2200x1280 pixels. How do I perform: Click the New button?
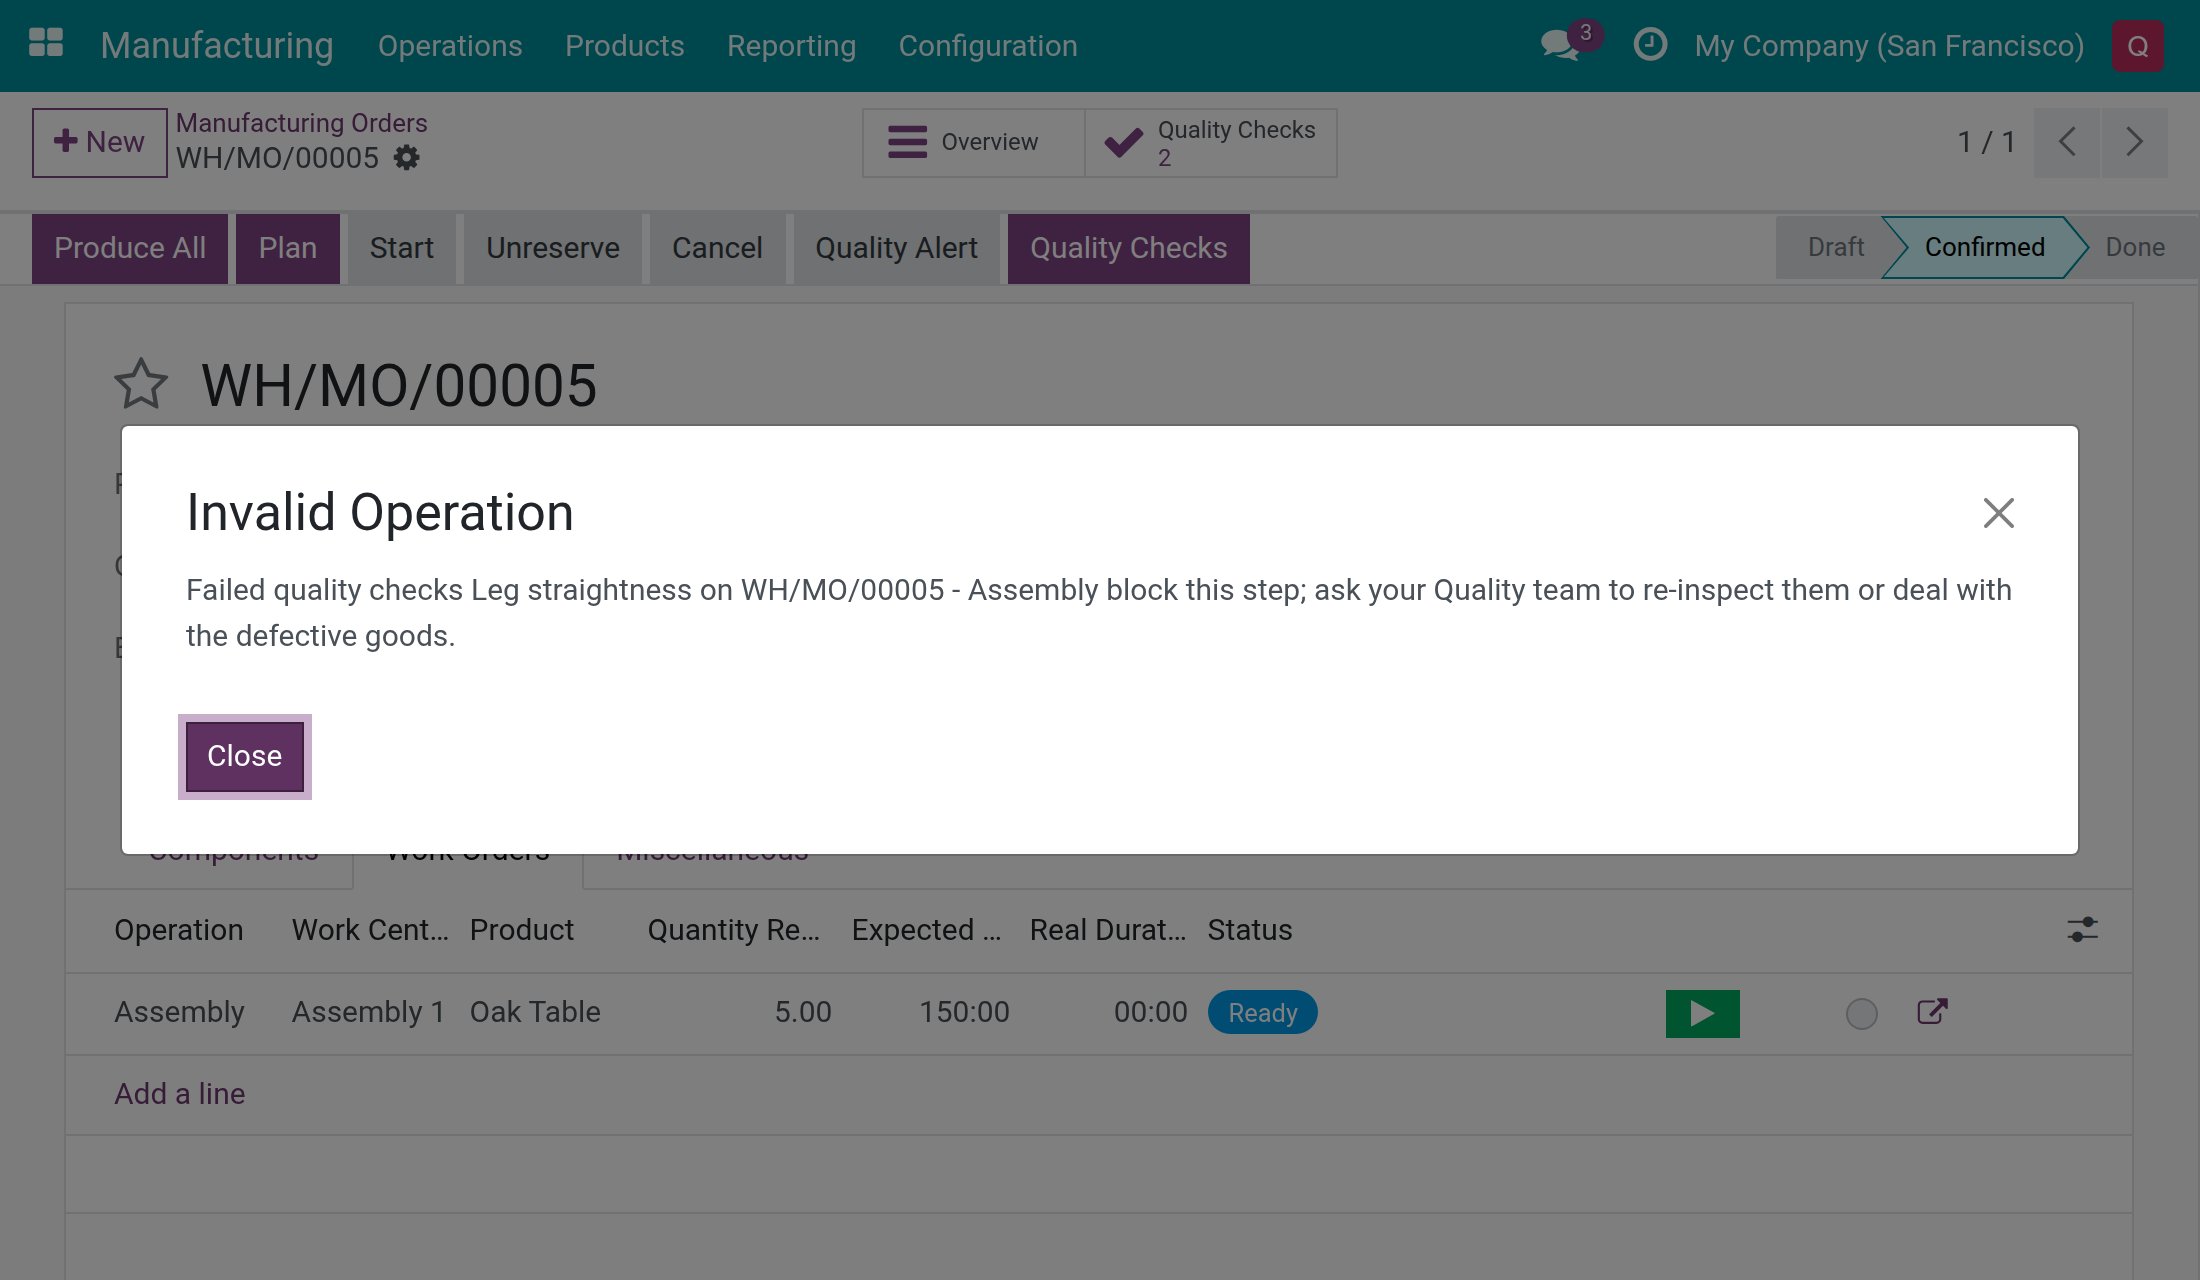(99, 142)
